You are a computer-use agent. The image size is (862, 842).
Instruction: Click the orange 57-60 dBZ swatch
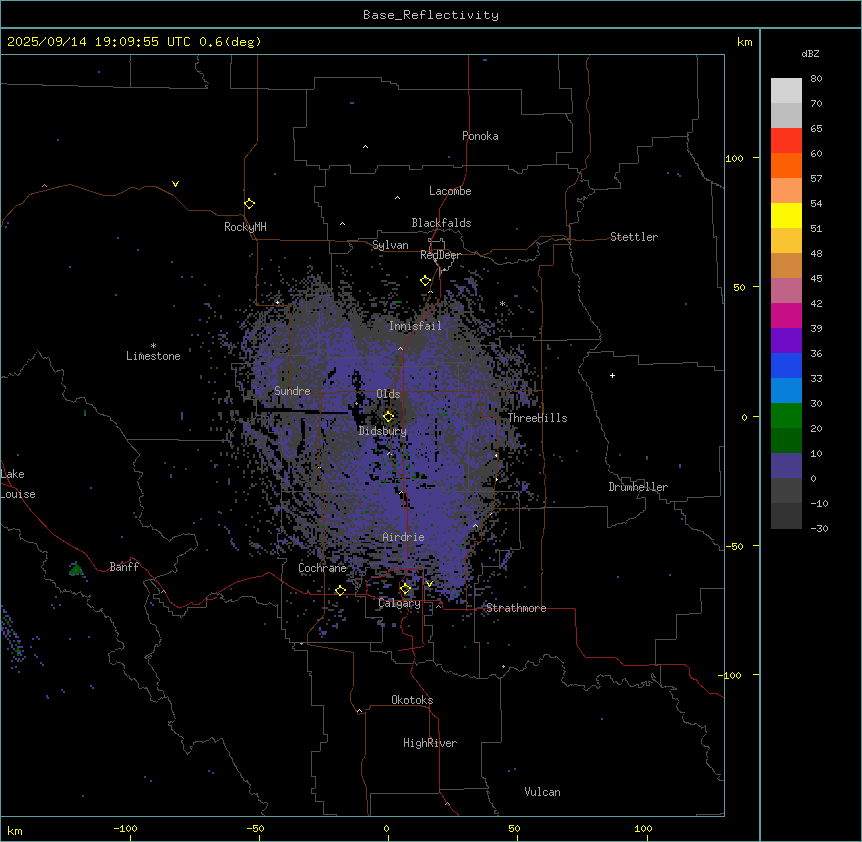click(786, 165)
